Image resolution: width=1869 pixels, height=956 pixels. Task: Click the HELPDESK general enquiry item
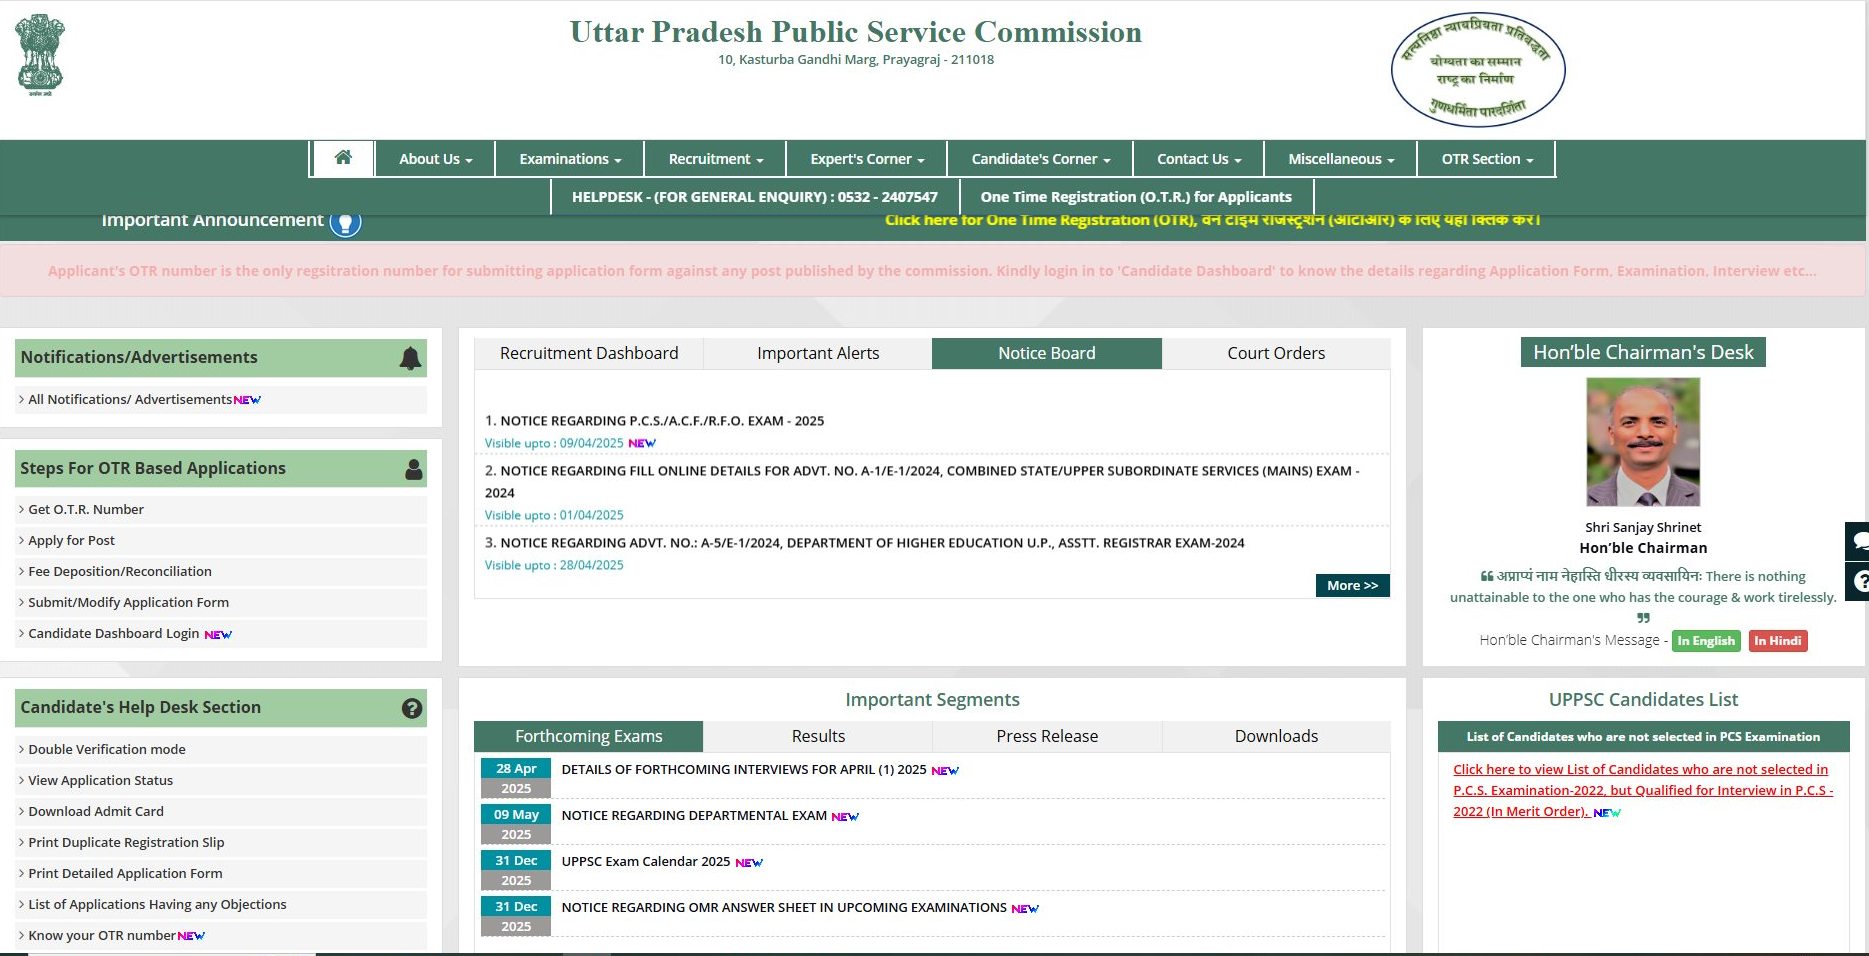coord(755,197)
